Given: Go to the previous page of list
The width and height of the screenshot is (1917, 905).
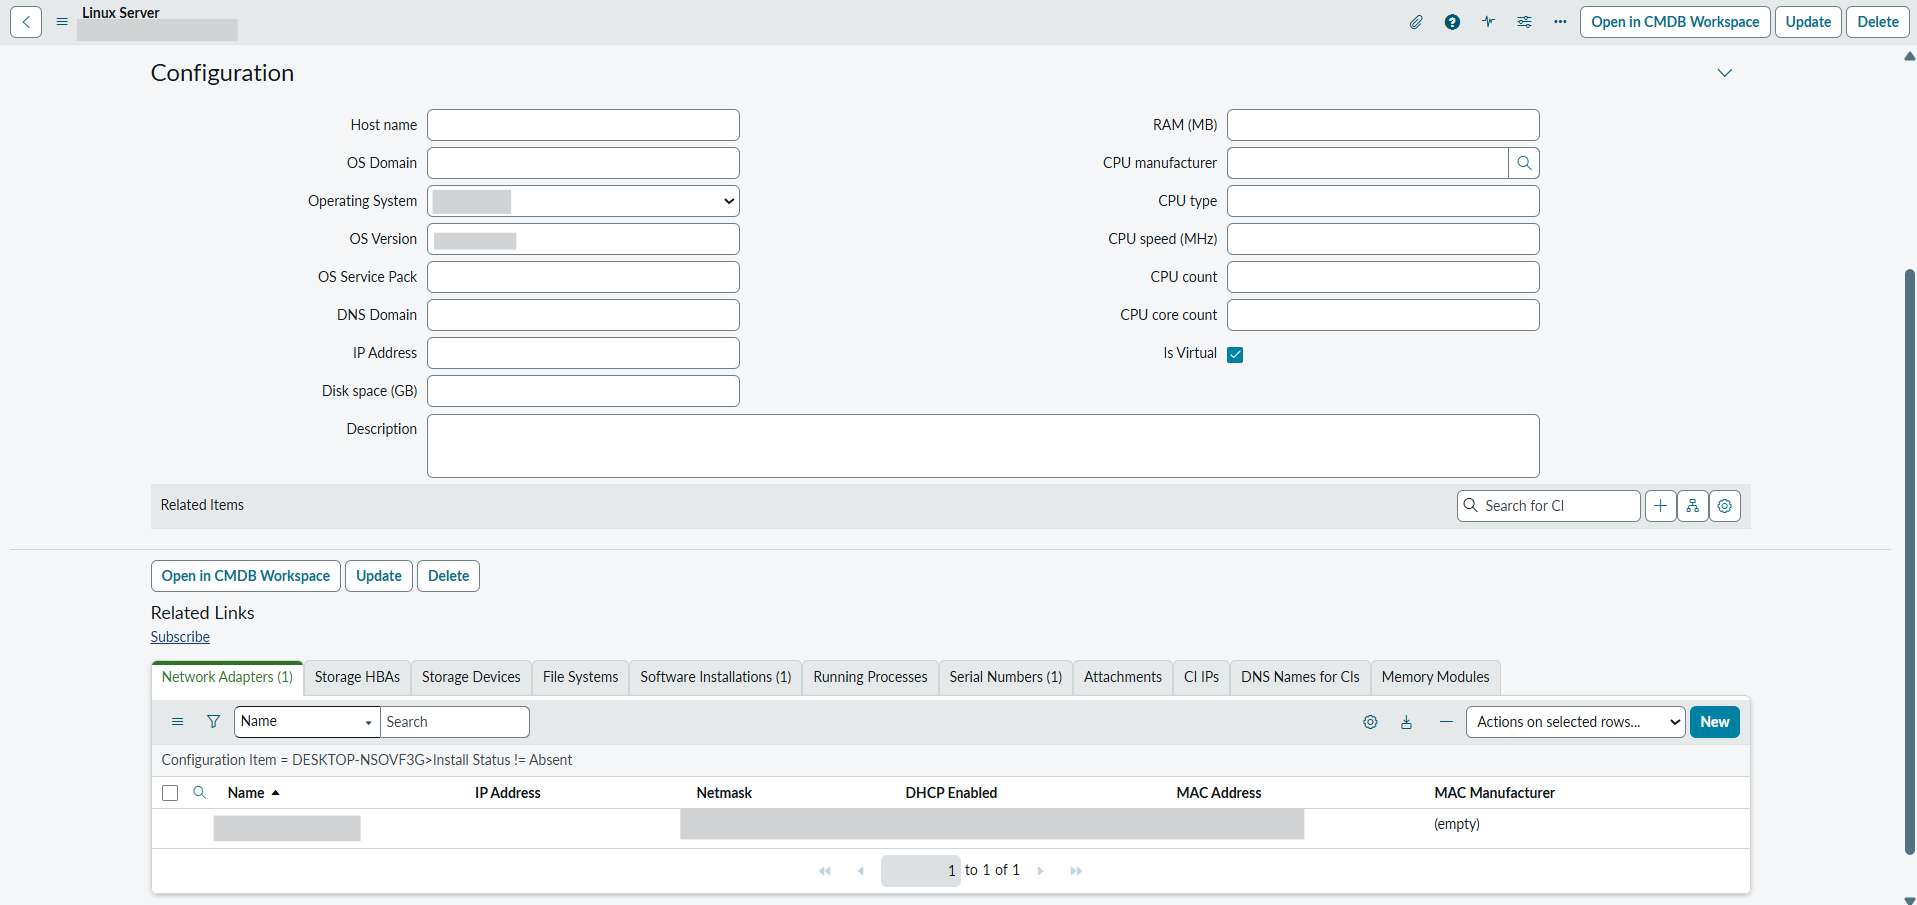Looking at the screenshot, I should (861, 871).
